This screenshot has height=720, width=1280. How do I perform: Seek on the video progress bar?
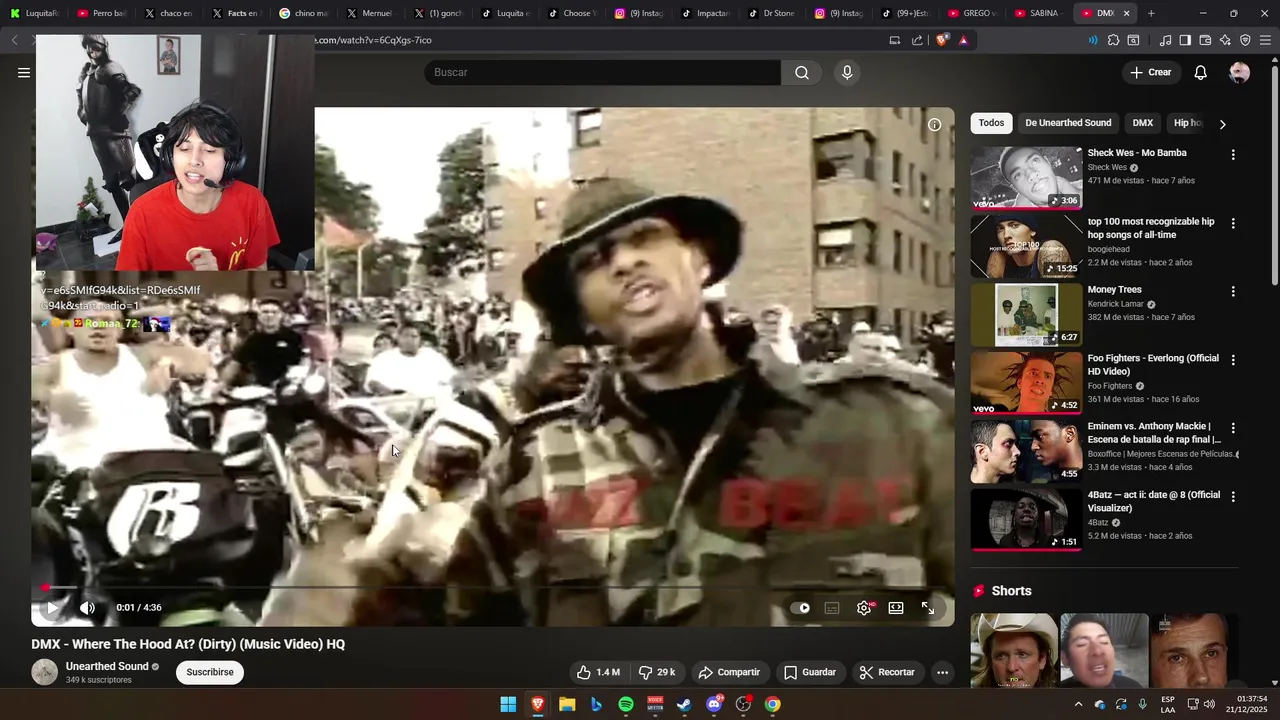(492, 588)
